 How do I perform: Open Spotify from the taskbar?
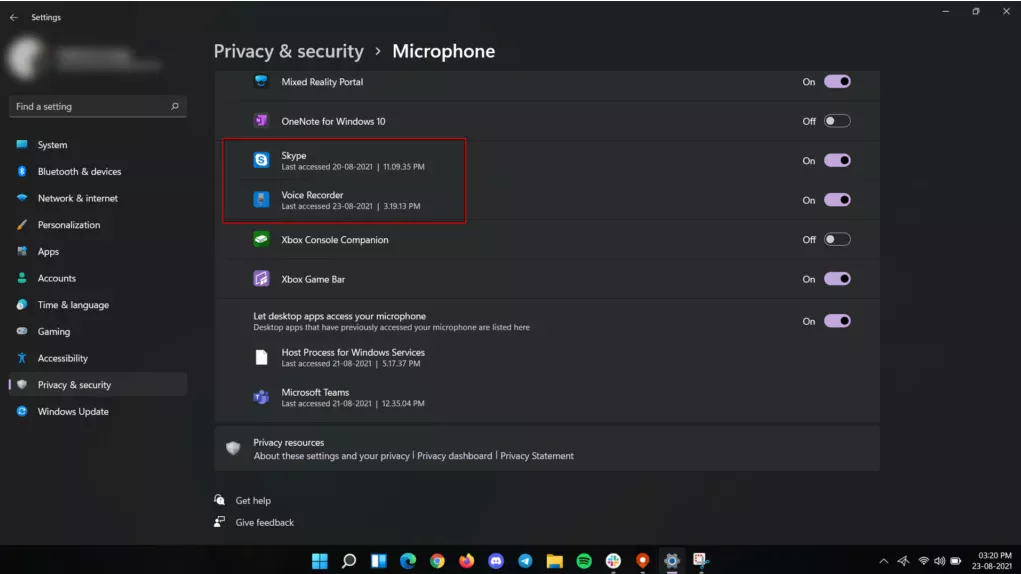coord(584,561)
